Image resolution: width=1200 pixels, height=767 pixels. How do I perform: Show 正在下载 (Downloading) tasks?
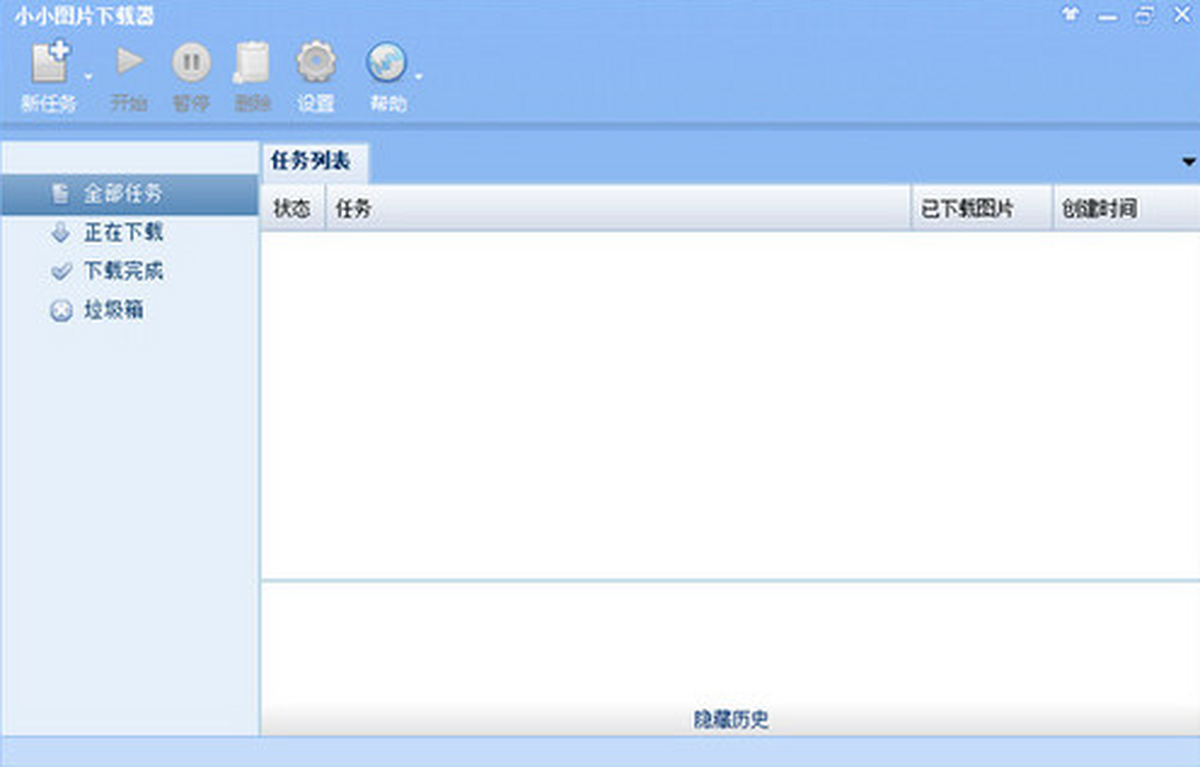(123, 233)
